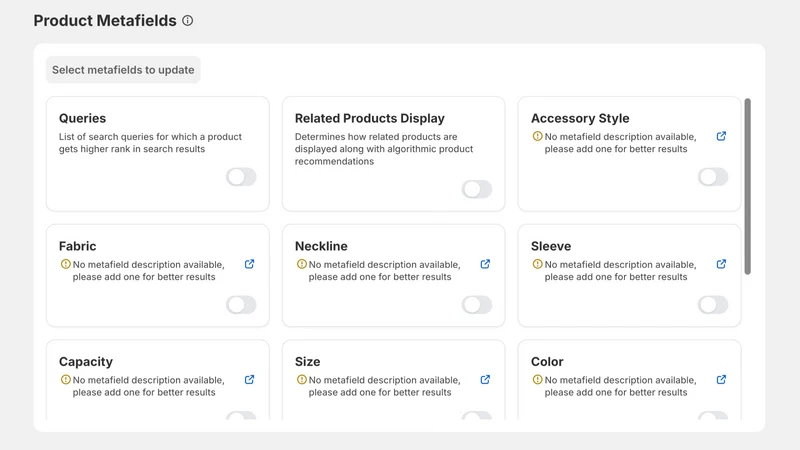Click the Size card title
The width and height of the screenshot is (800, 450).
(x=308, y=362)
